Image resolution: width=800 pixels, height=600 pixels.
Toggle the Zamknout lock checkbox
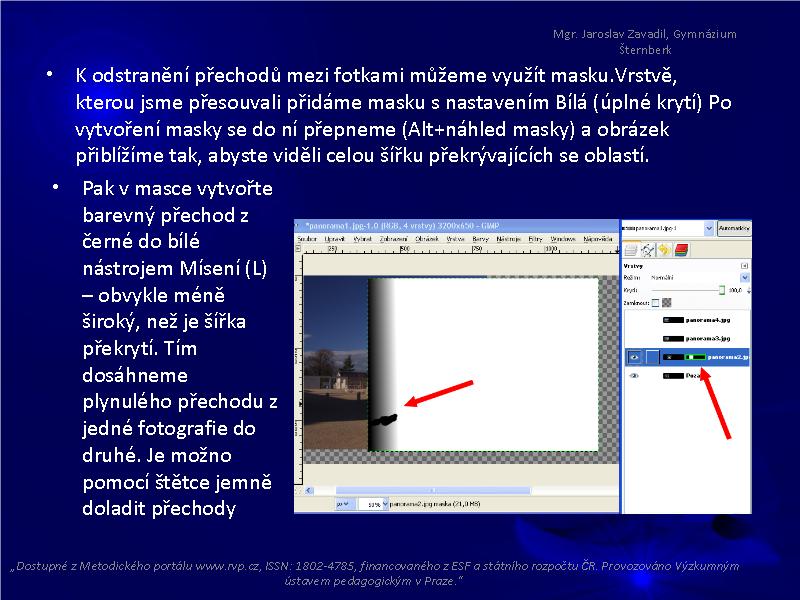[656, 303]
